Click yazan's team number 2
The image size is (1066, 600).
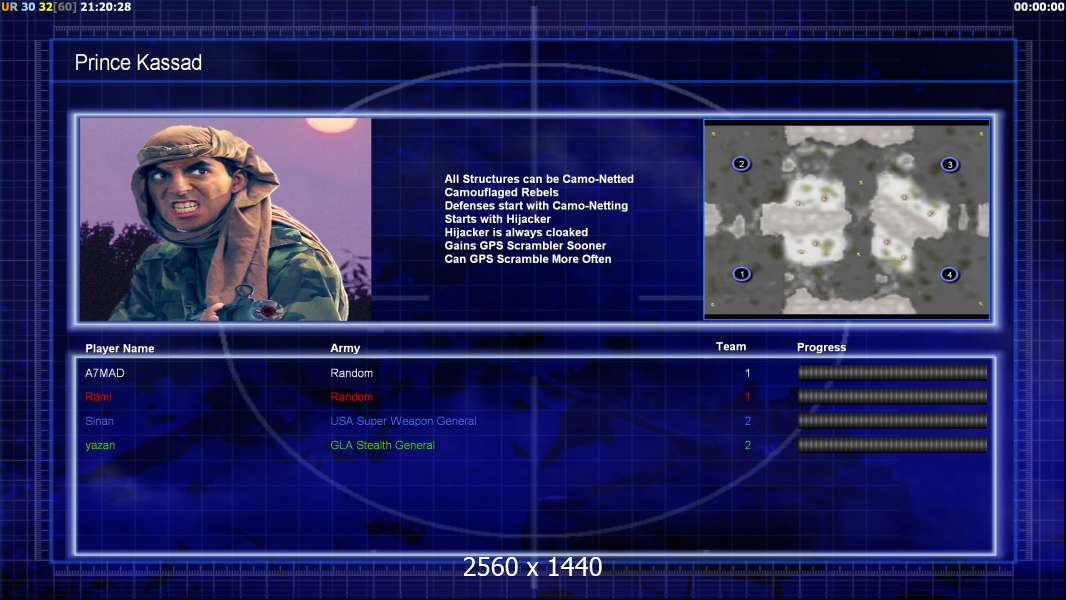(x=747, y=446)
